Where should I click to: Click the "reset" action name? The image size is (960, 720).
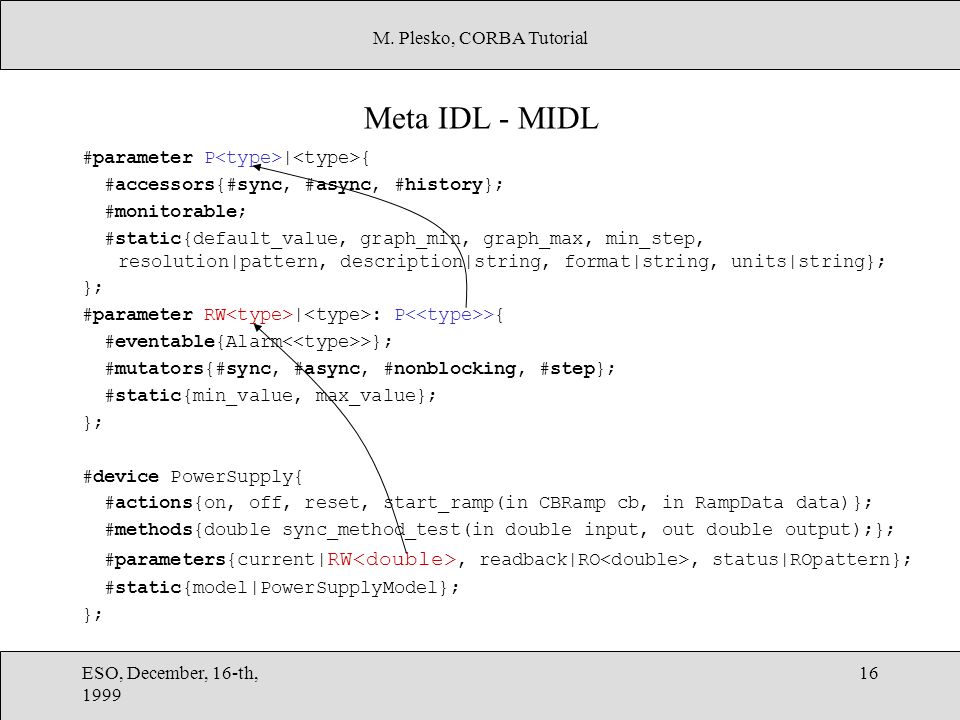(x=332, y=503)
